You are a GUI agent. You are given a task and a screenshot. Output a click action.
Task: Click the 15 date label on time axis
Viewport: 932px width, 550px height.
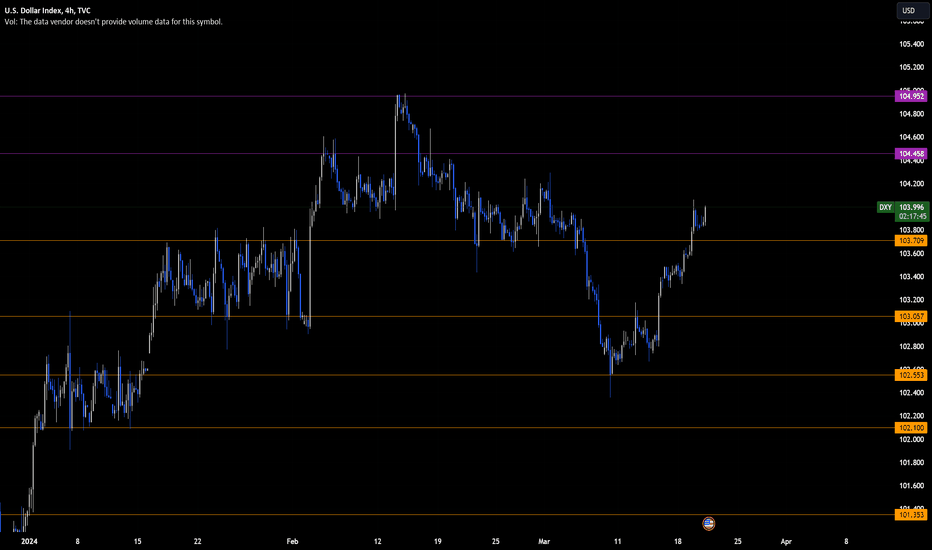(x=137, y=542)
